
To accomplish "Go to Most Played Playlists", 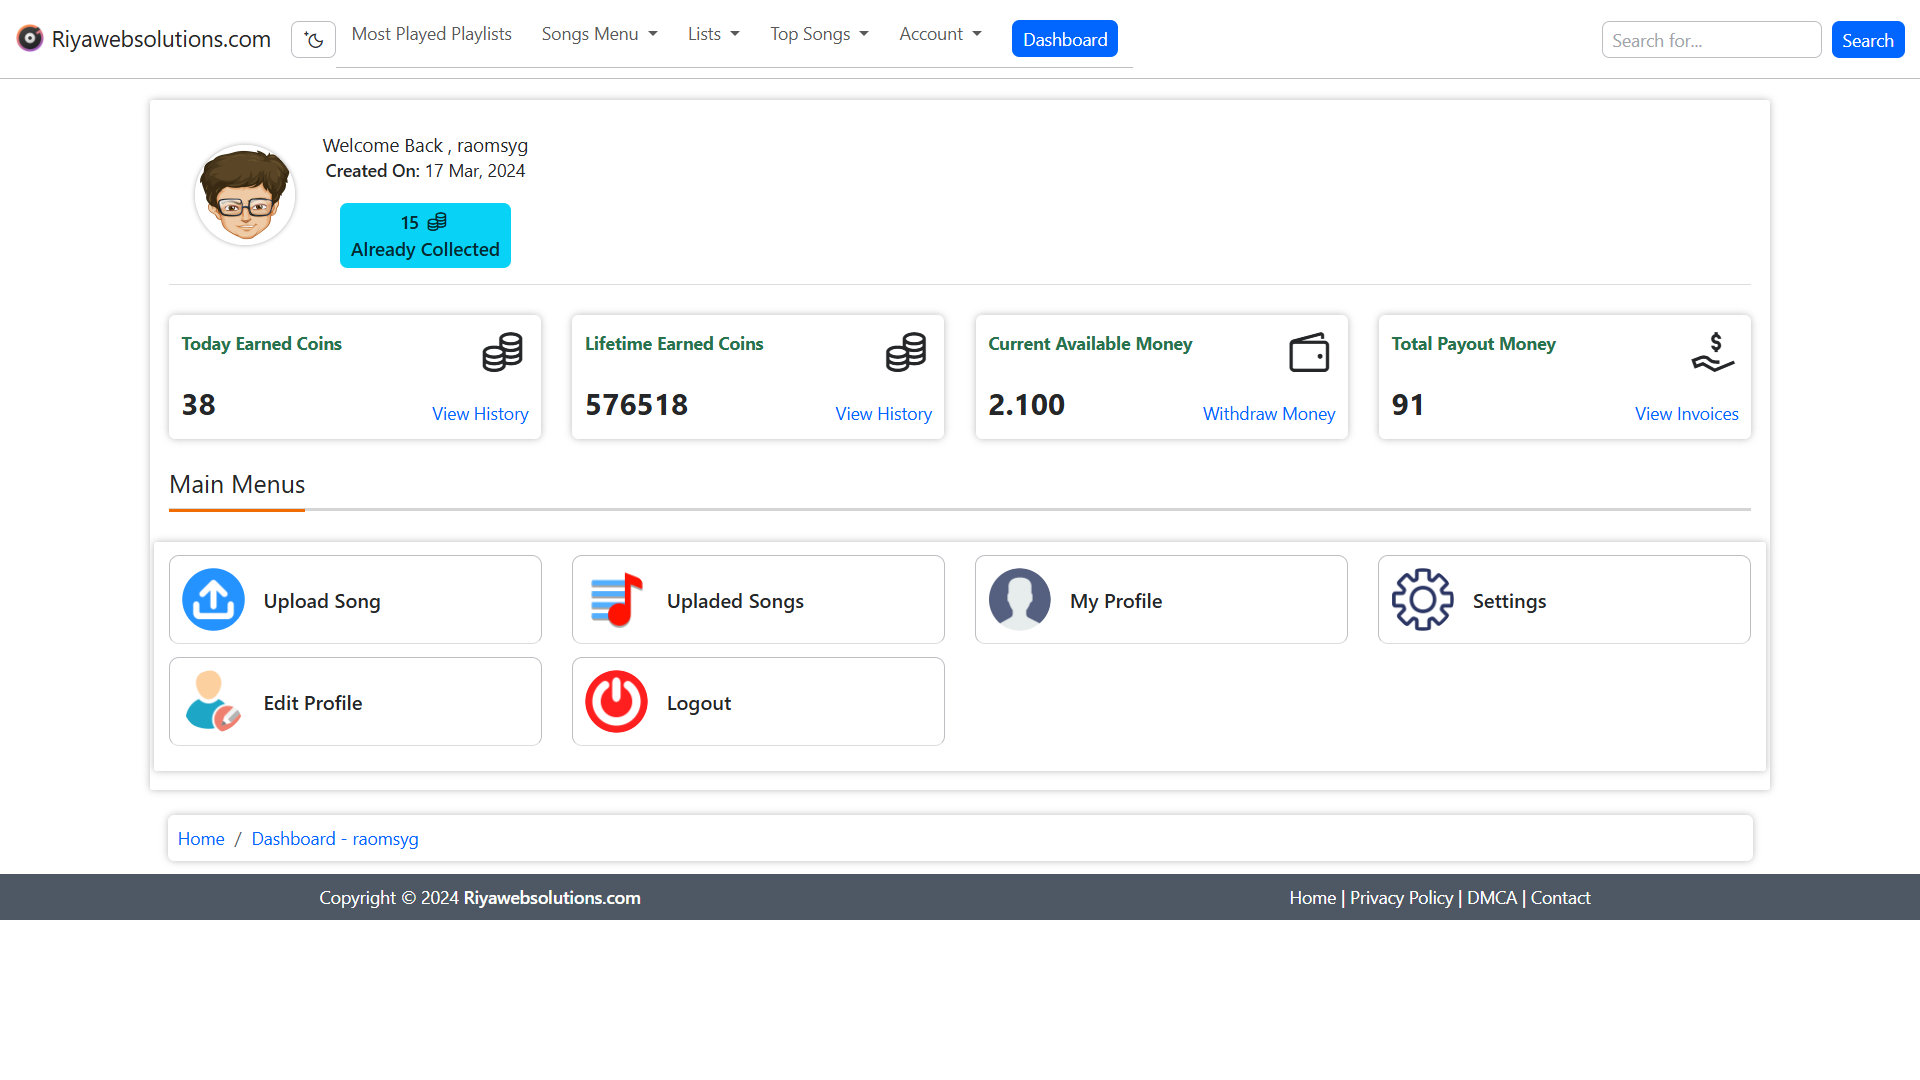I will click(431, 34).
